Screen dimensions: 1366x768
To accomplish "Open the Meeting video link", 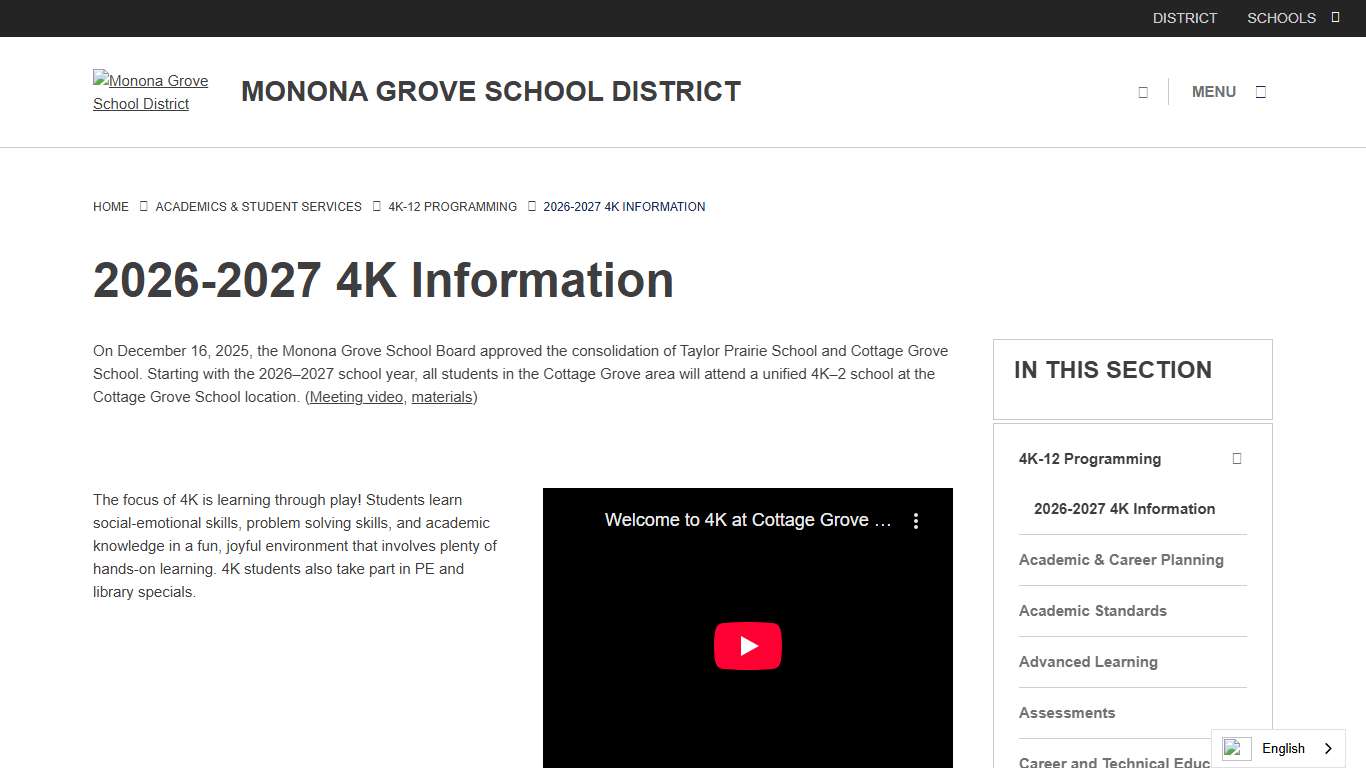I will 356,397.
